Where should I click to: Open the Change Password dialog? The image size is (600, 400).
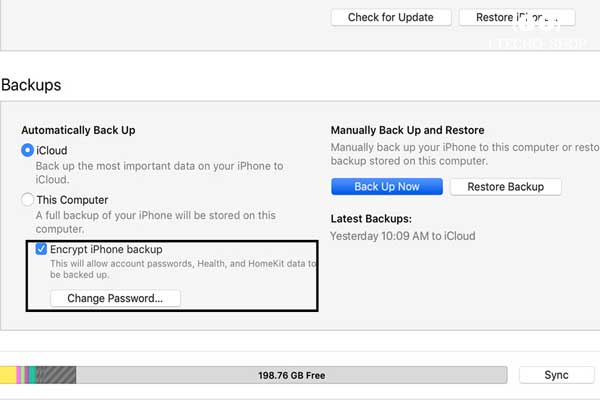click(115, 298)
